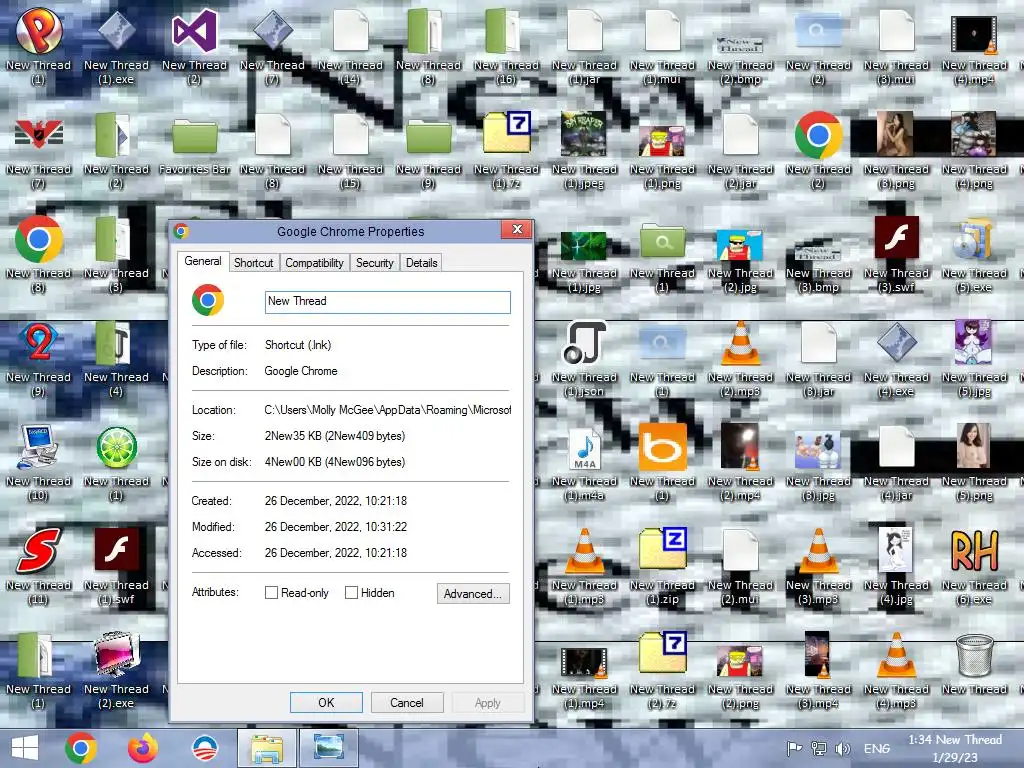This screenshot has height=768, width=1024.
Task: Select the Favorites Bar folder
Action: (195, 147)
